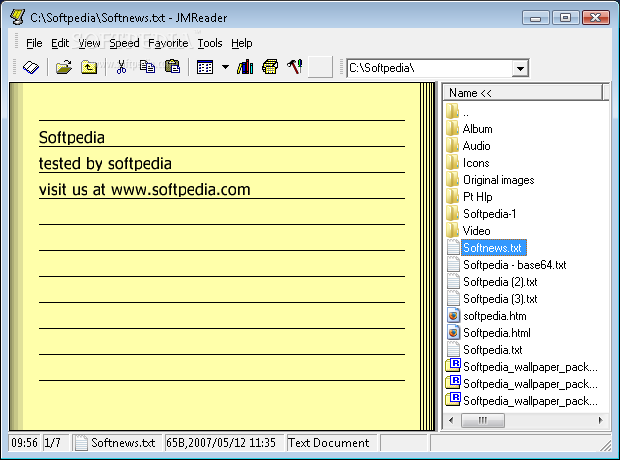Click the stacked printer toolbar icon
This screenshot has width=620, height=460.
[270, 67]
